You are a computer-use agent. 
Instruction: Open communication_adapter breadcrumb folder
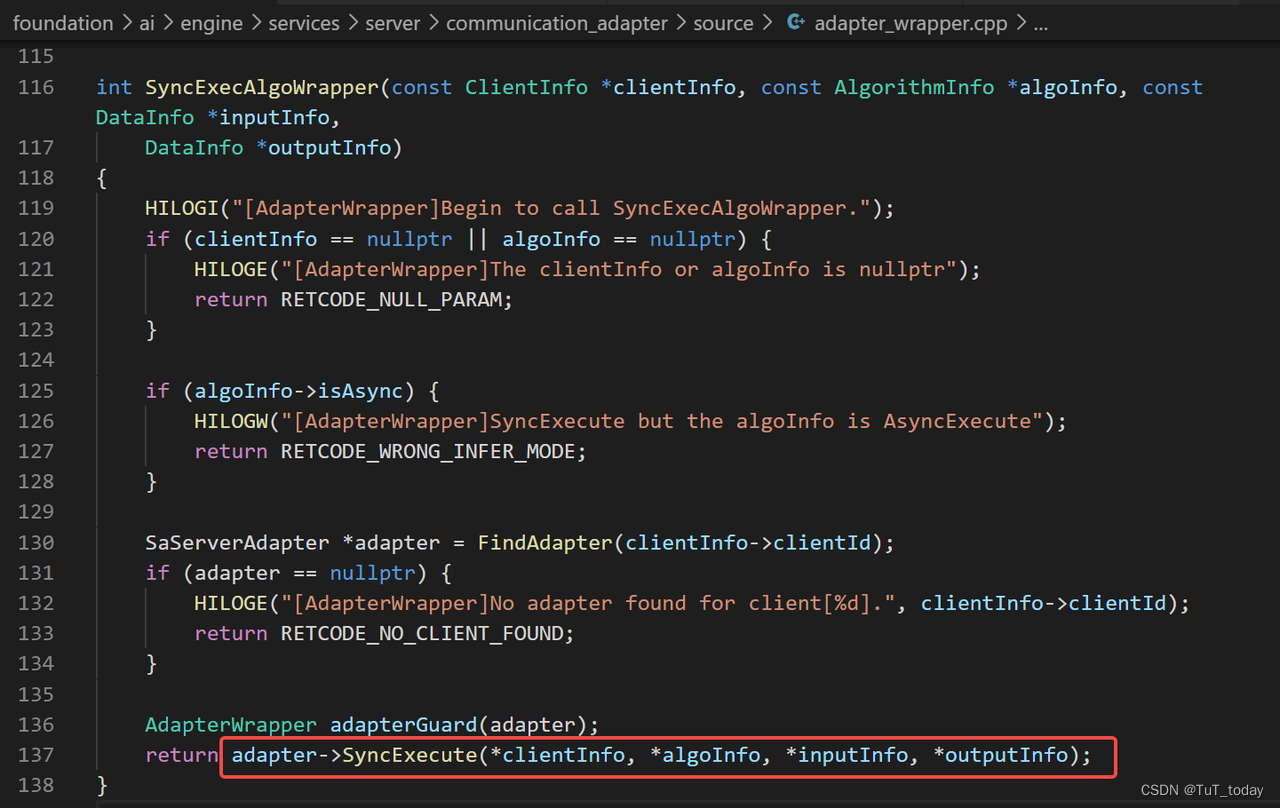pyautogui.click(x=557, y=23)
